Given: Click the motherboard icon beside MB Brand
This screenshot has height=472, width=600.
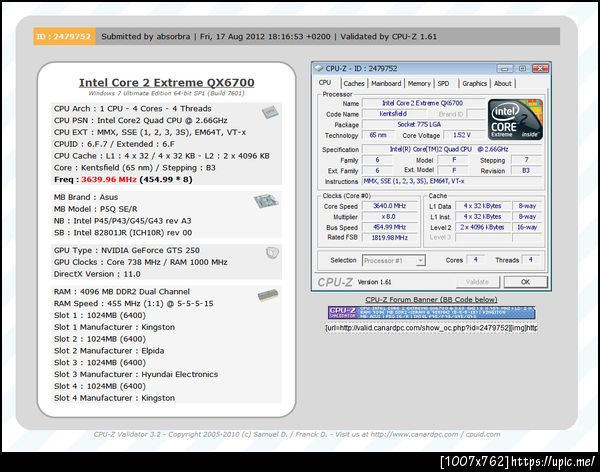Looking at the screenshot, I should coord(266,201).
